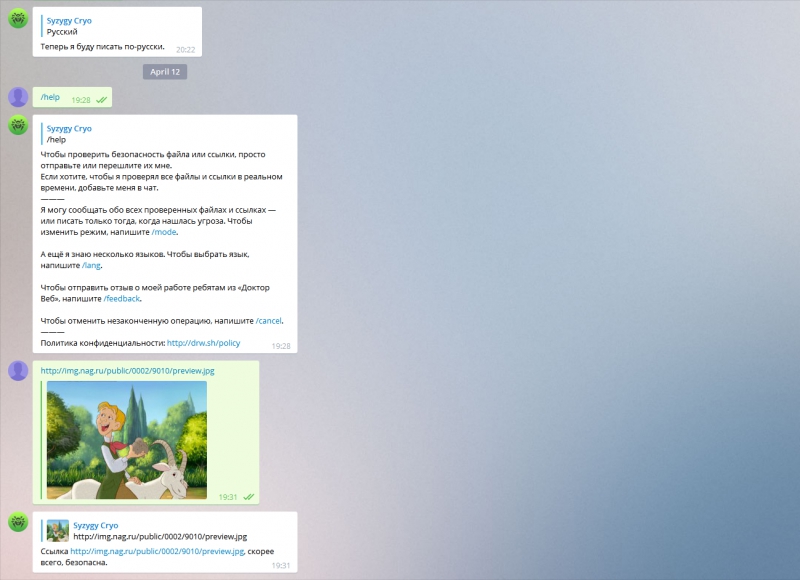
Task: Click the bot avatar beside the Ссылка safe result
Action: coord(18,522)
